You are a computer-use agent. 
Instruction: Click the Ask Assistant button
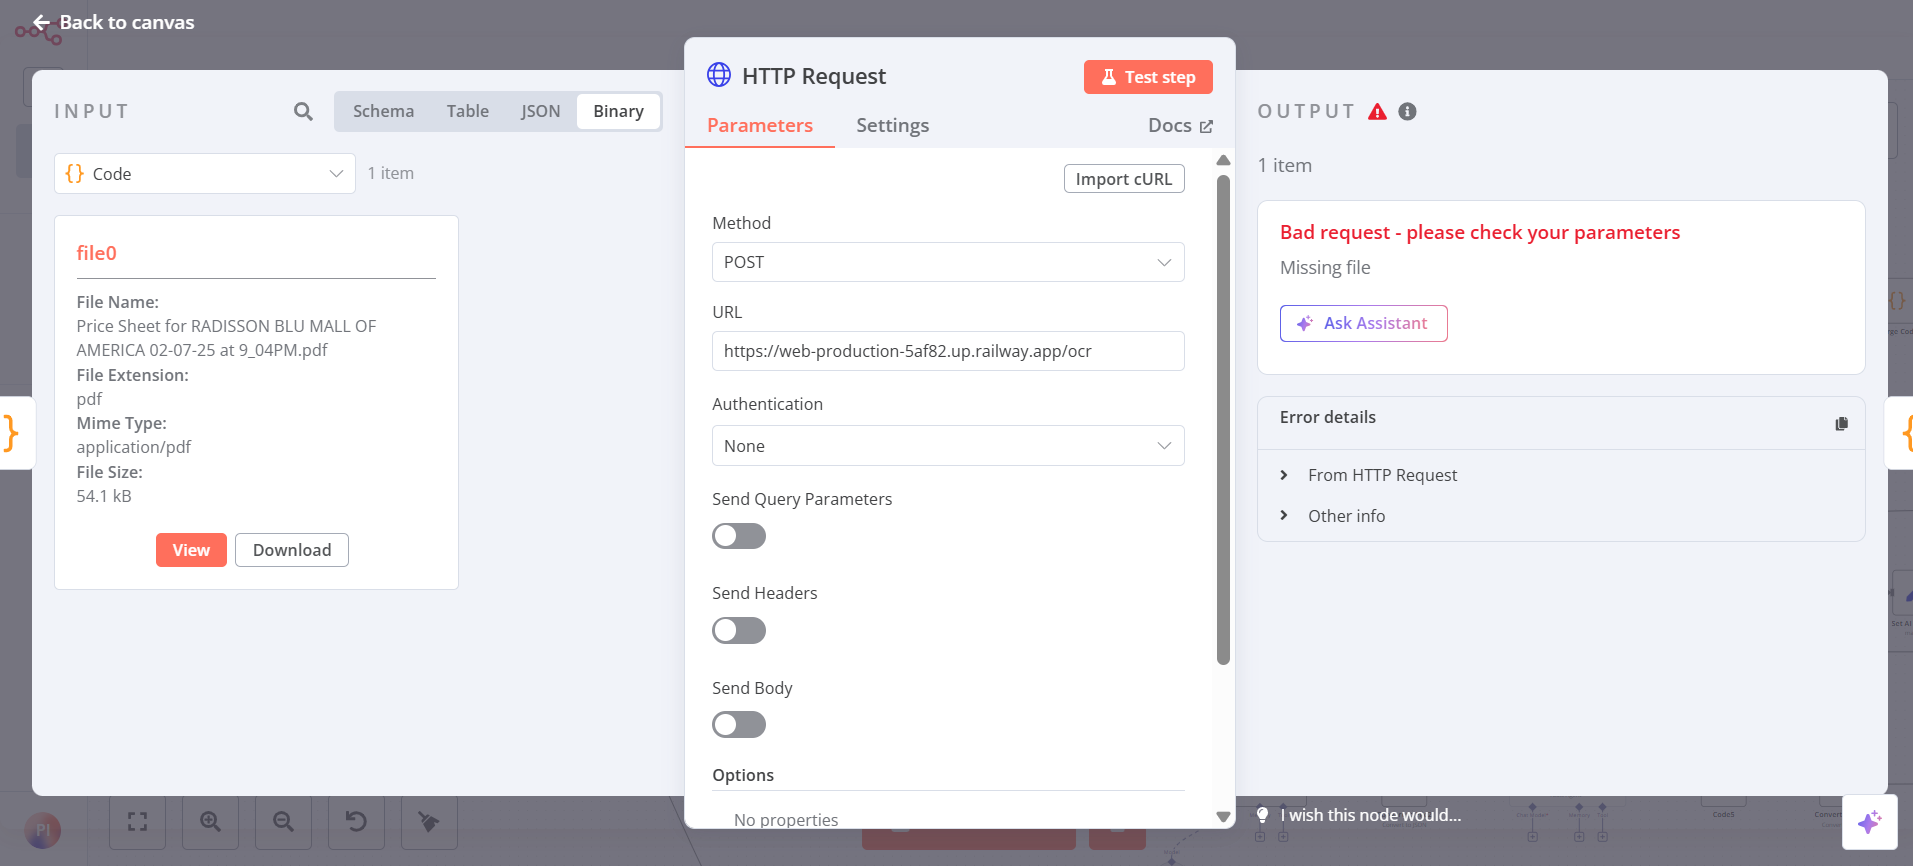point(1364,323)
